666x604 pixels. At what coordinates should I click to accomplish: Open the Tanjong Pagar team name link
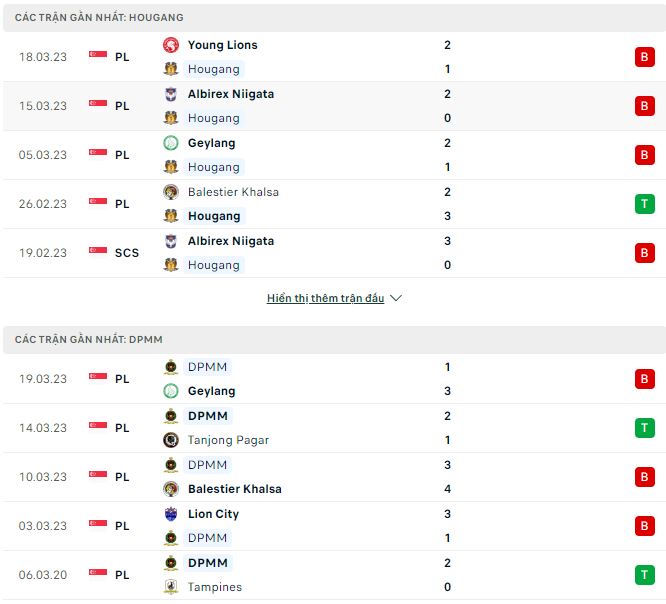pyautogui.click(x=228, y=440)
